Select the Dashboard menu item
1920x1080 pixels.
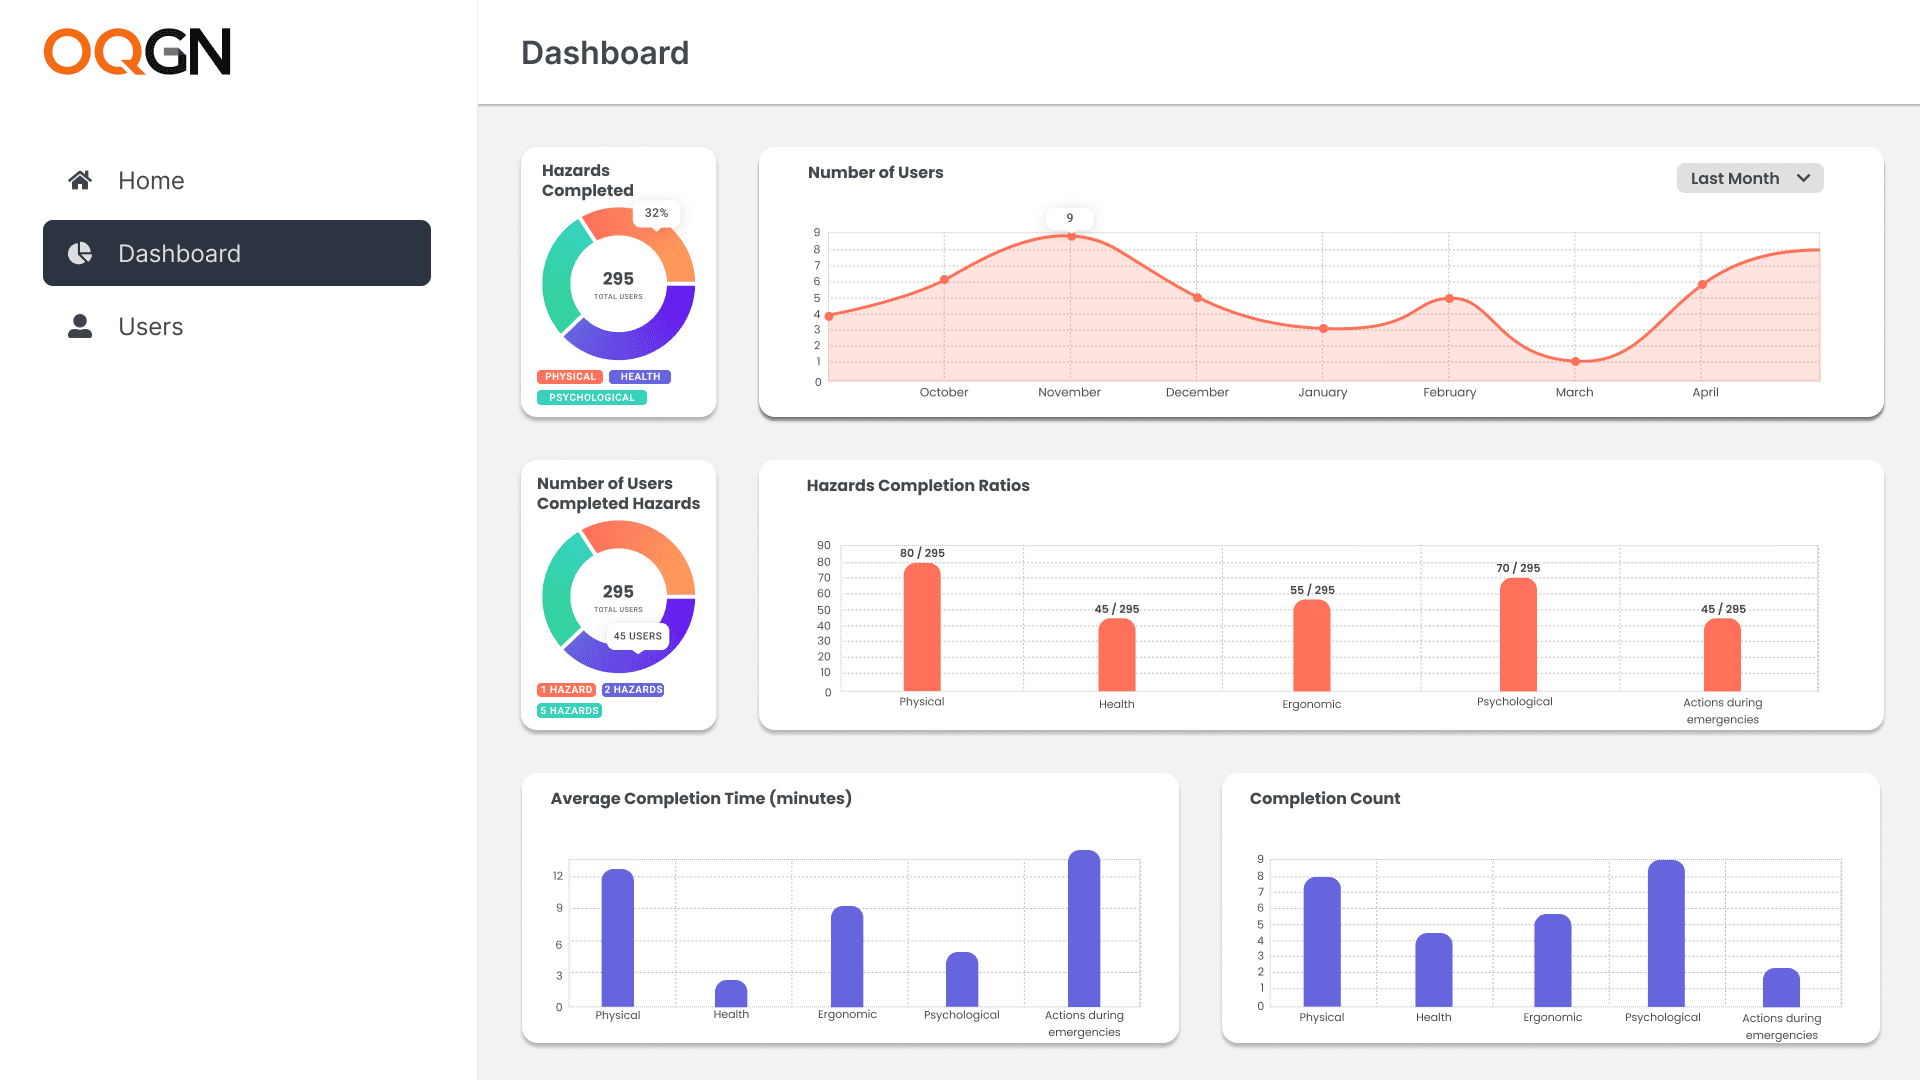point(237,253)
